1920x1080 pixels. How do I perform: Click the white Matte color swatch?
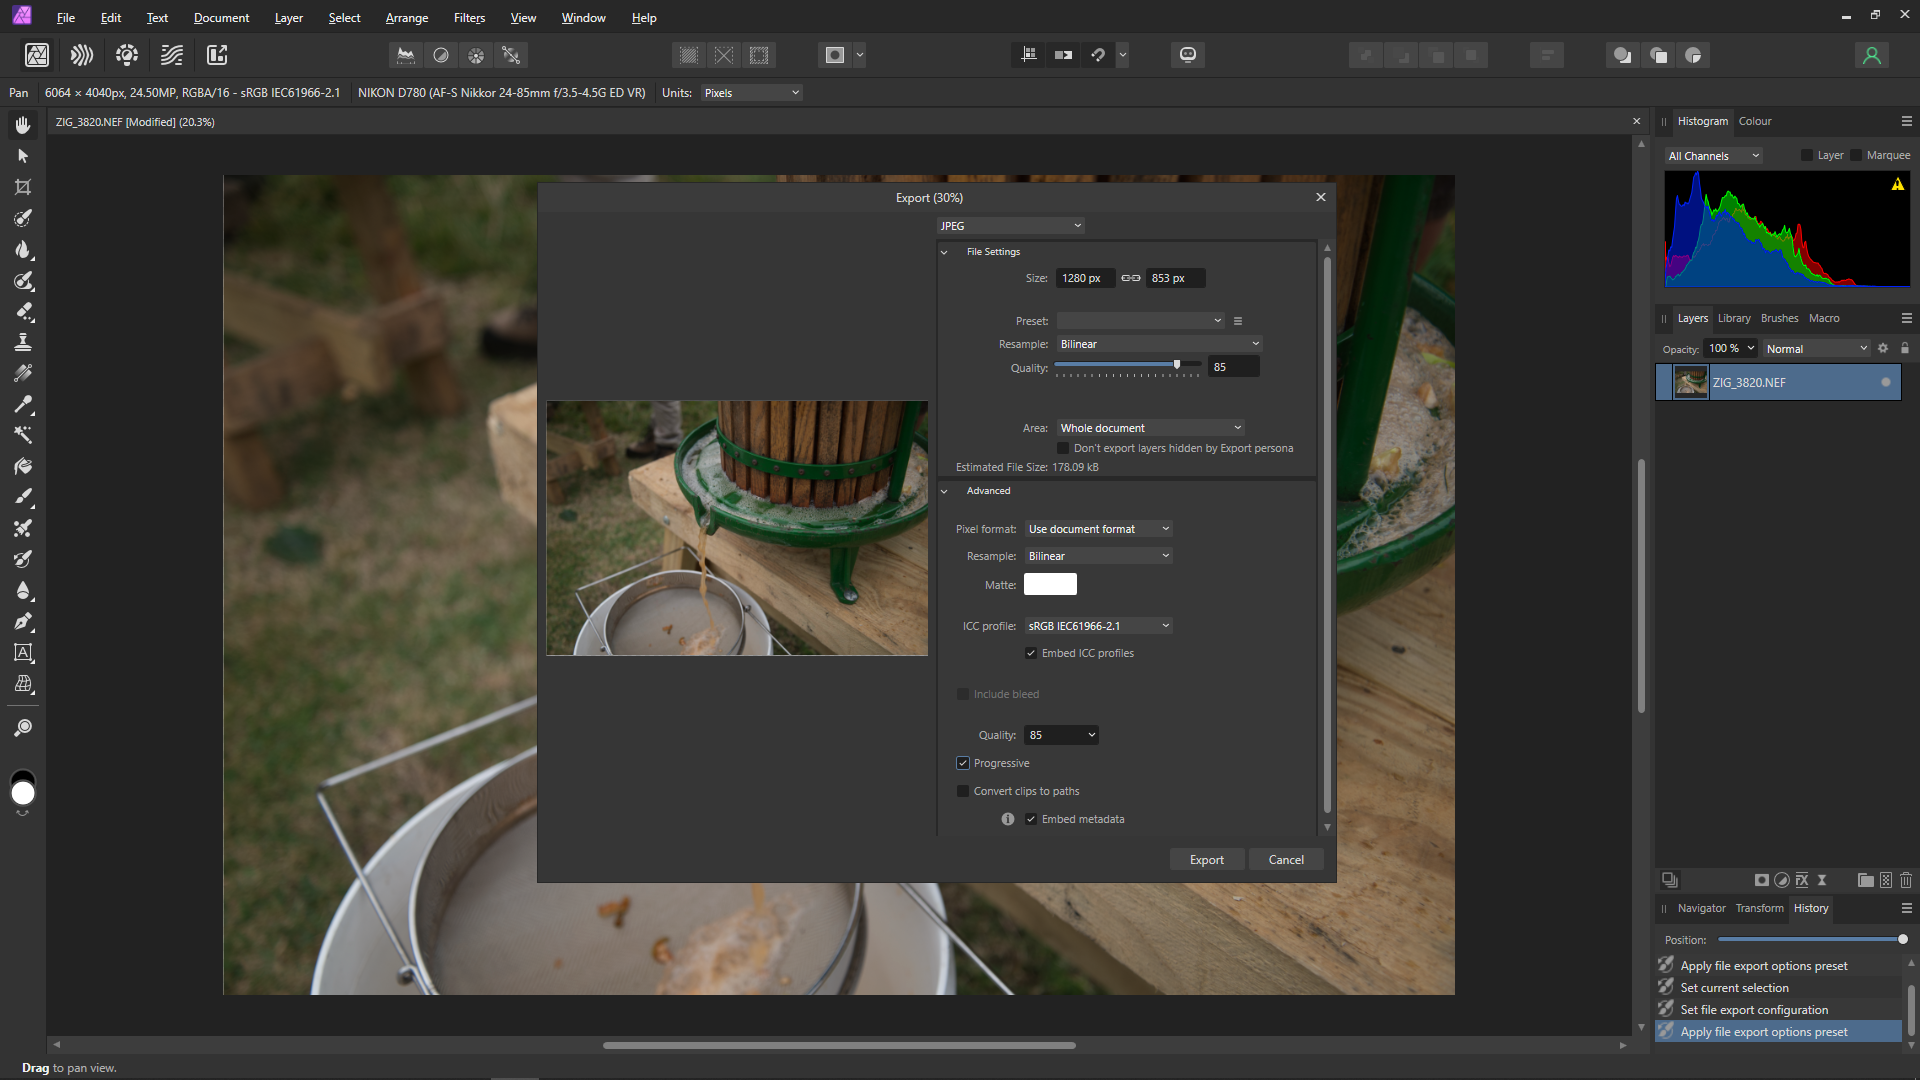pos(1050,584)
